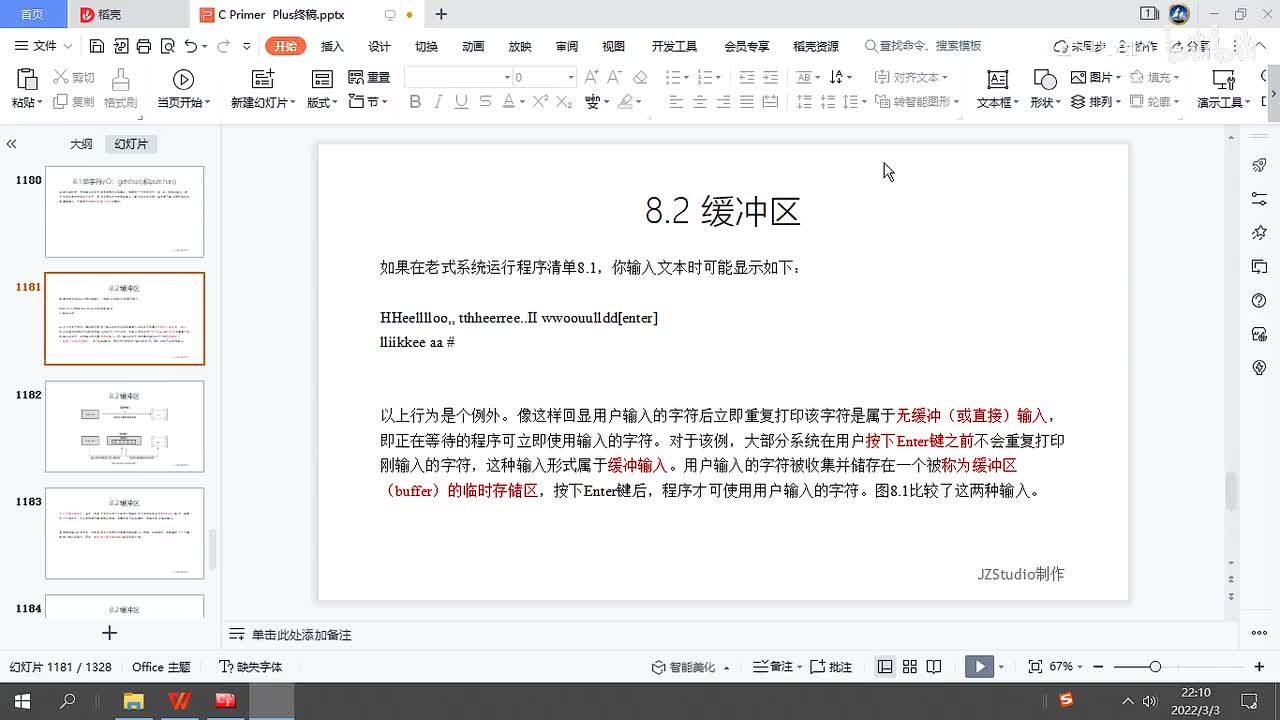Start the slideshow with status bar play button

(x=979, y=667)
